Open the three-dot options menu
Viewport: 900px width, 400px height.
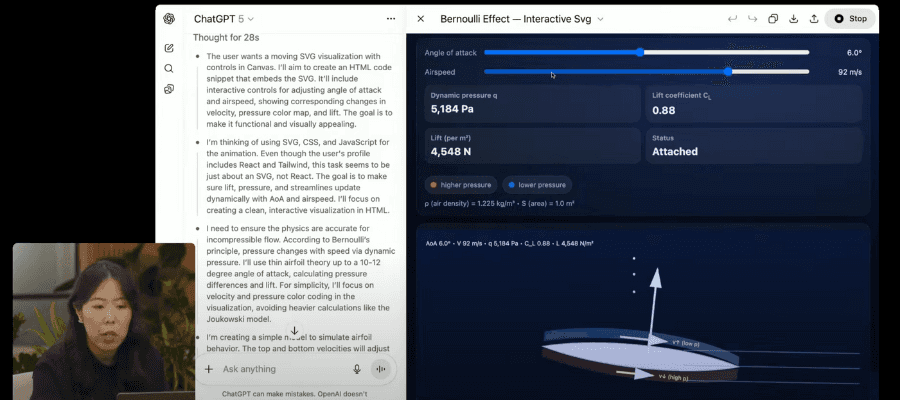(391, 19)
